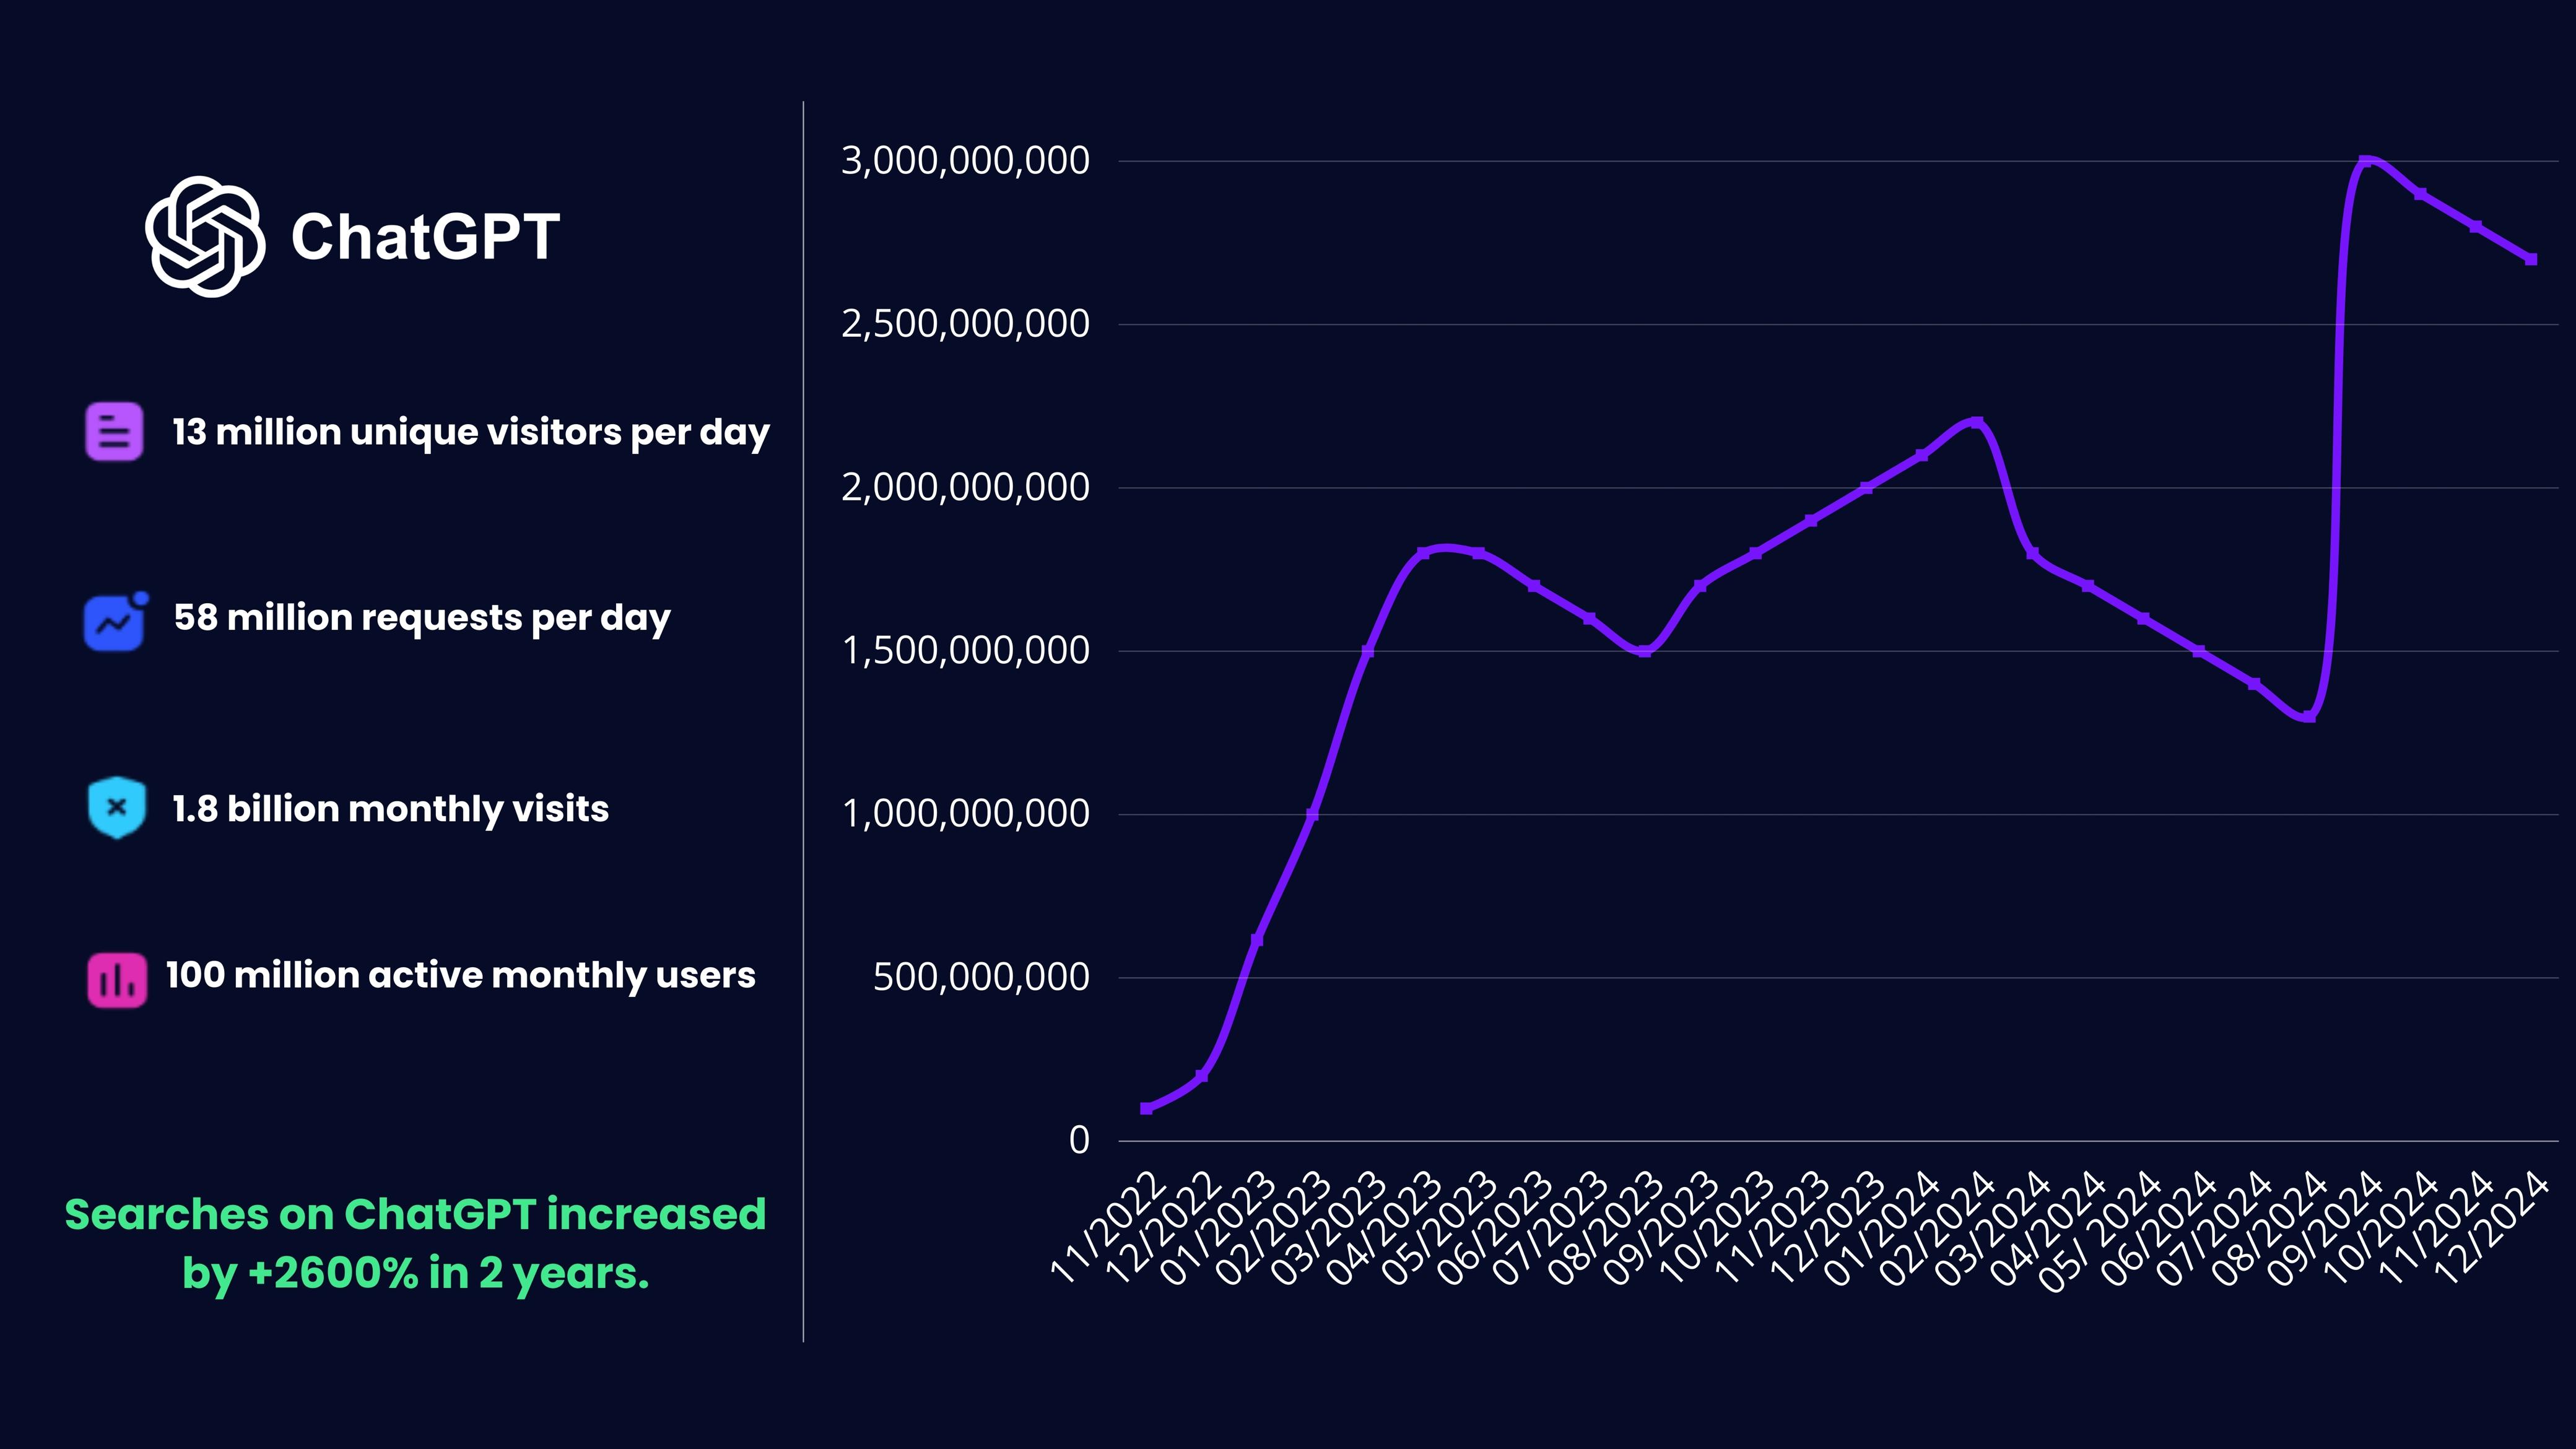Image resolution: width=2576 pixels, height=1449 pixels.
Task: Click the "02/2024" x-axis label
Action: pos(1938,1228)
